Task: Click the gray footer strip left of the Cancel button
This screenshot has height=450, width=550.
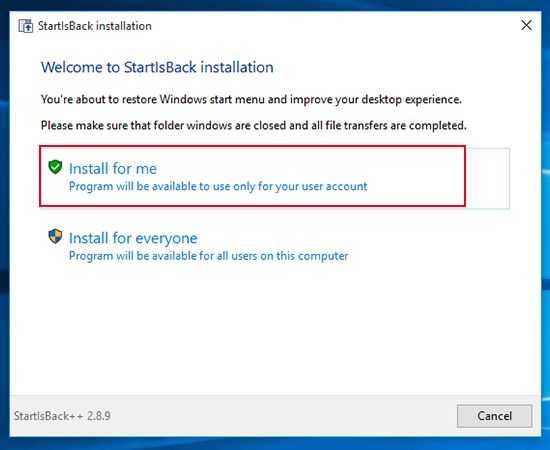Action: [x=281, y=416]
